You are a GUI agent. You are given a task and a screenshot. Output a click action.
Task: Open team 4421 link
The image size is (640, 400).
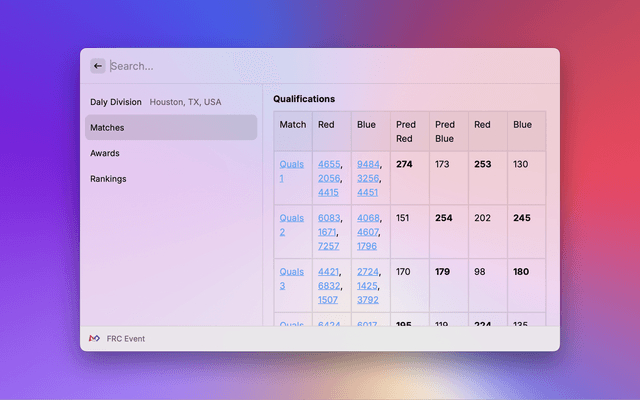[328, 272]
